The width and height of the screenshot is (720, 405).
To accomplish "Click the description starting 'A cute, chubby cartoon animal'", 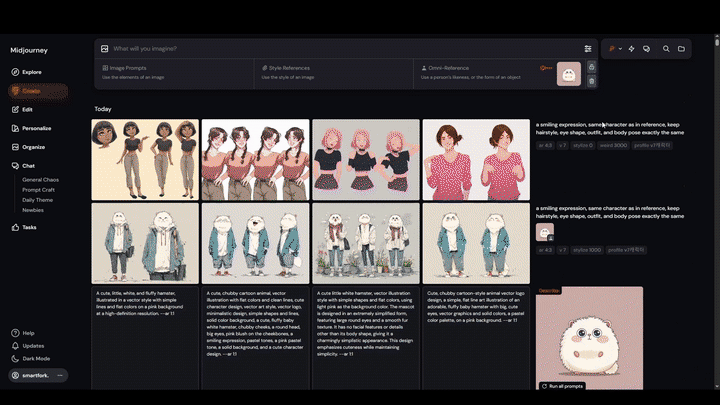I will point(255,323).
